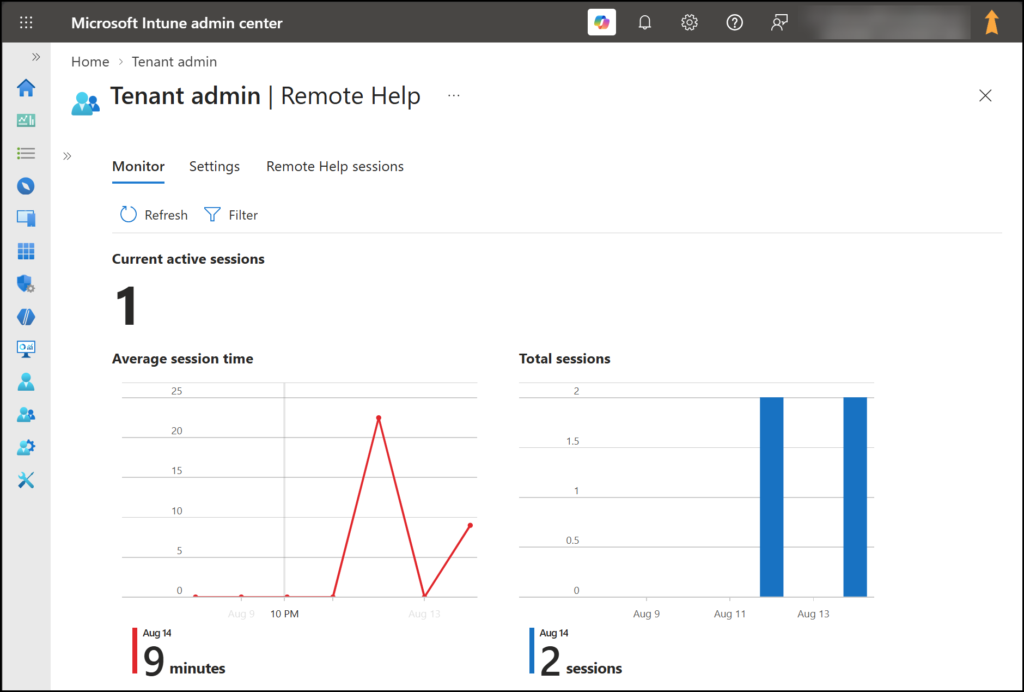Open the notifications bell
This screenshot has width=1024, height=692.
tap(645, 23)
